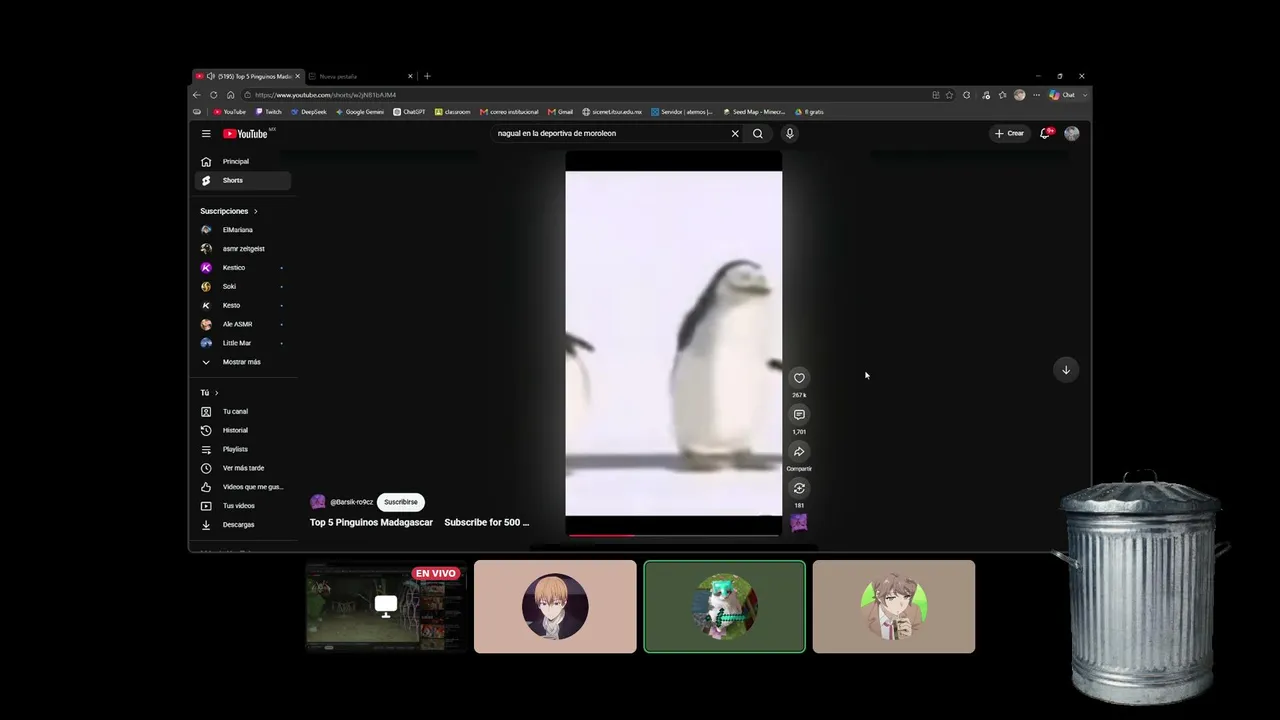The width and height of the screenshot is (1280, 720).
Task: Open the Soki subscription
Action: click(x=243, y=286)
